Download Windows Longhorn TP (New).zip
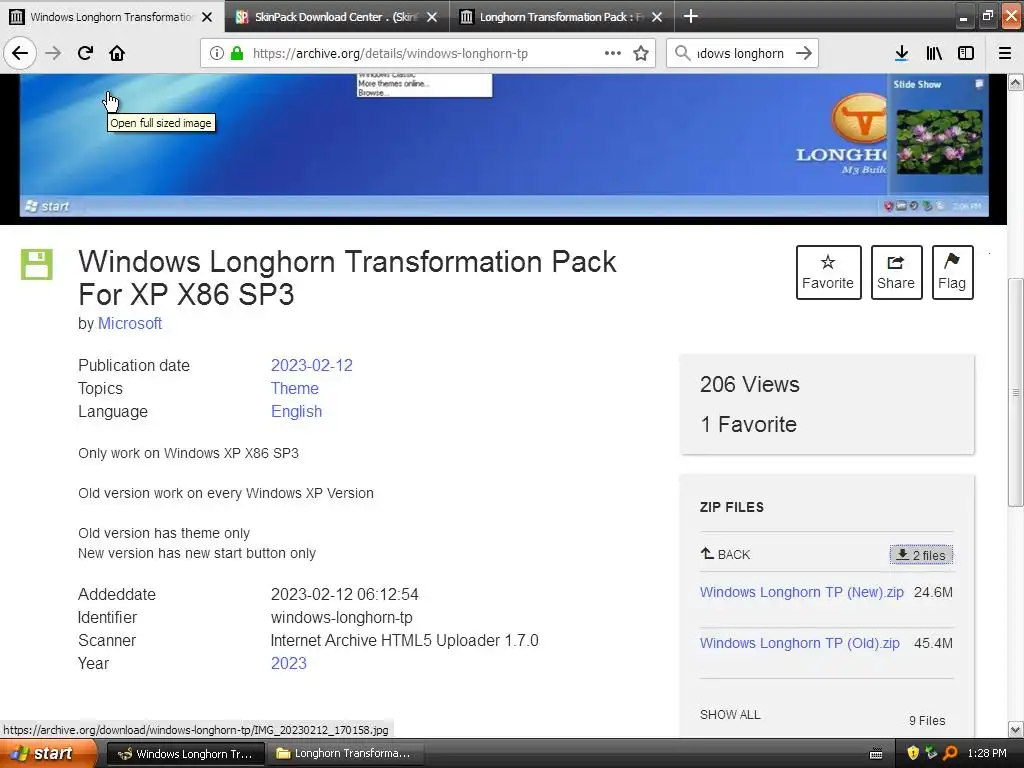This screenshot has width=1024, height=768. [x=801, y=592]
